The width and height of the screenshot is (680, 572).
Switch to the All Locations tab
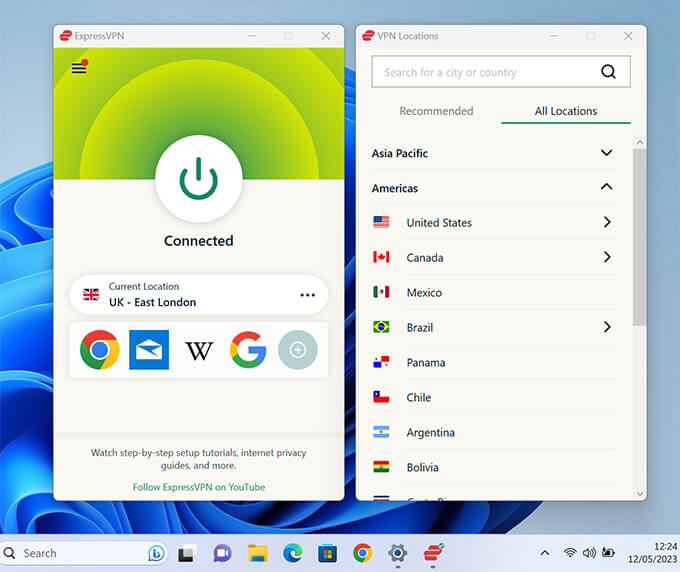(x=566, y=111)
